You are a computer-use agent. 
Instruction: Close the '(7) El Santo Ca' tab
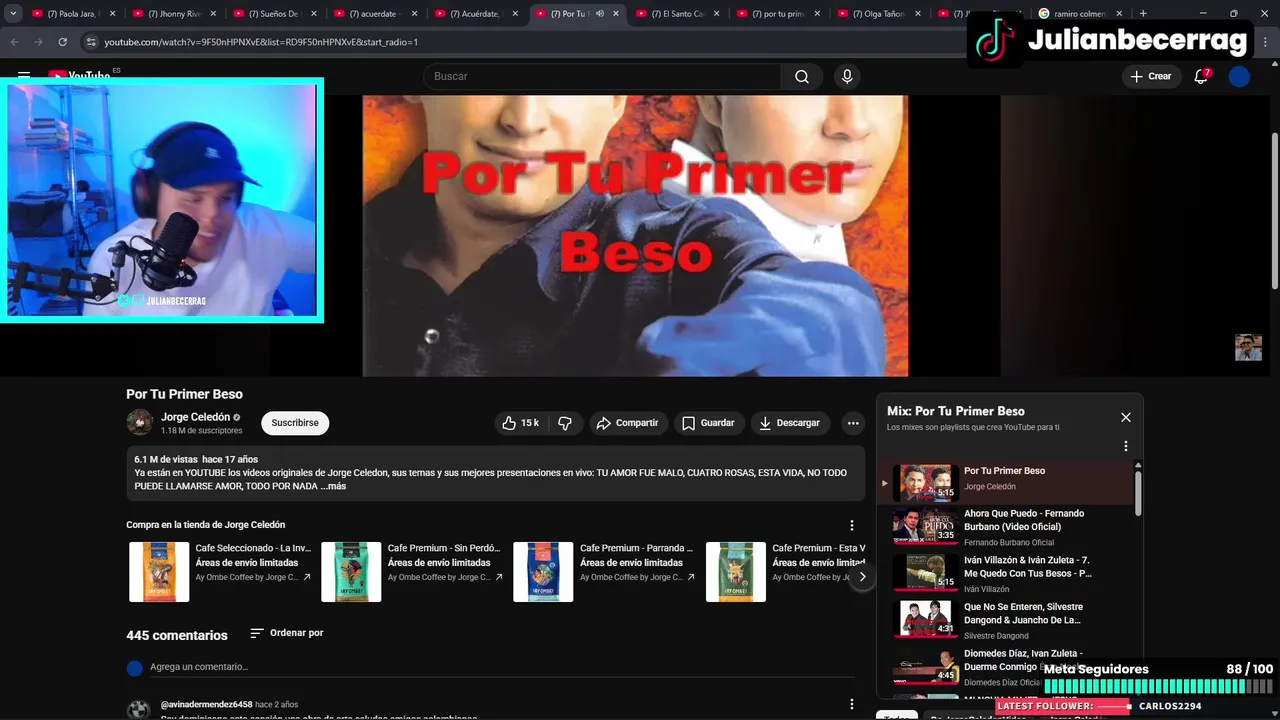(x=716, y=14)
